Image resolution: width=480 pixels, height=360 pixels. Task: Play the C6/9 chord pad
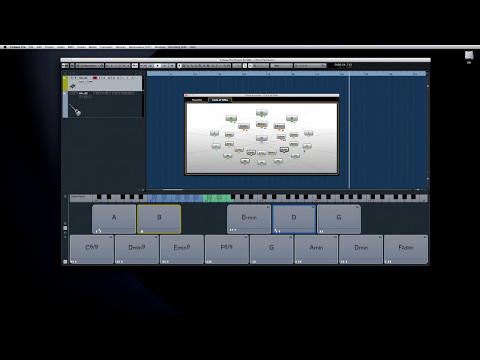click(92, 249)
